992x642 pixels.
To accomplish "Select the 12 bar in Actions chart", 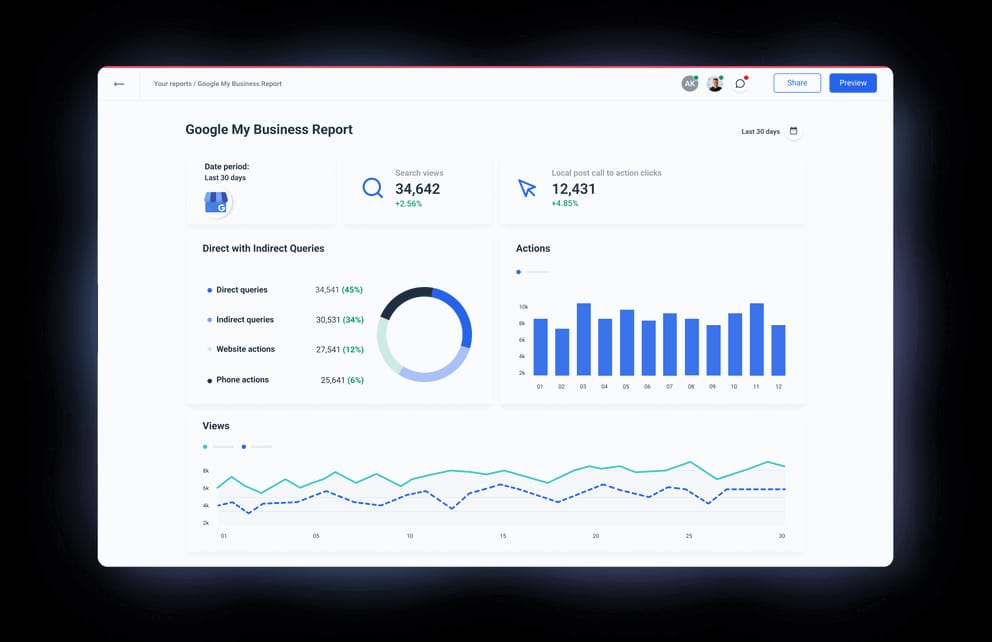I will [x=778, y=350].
